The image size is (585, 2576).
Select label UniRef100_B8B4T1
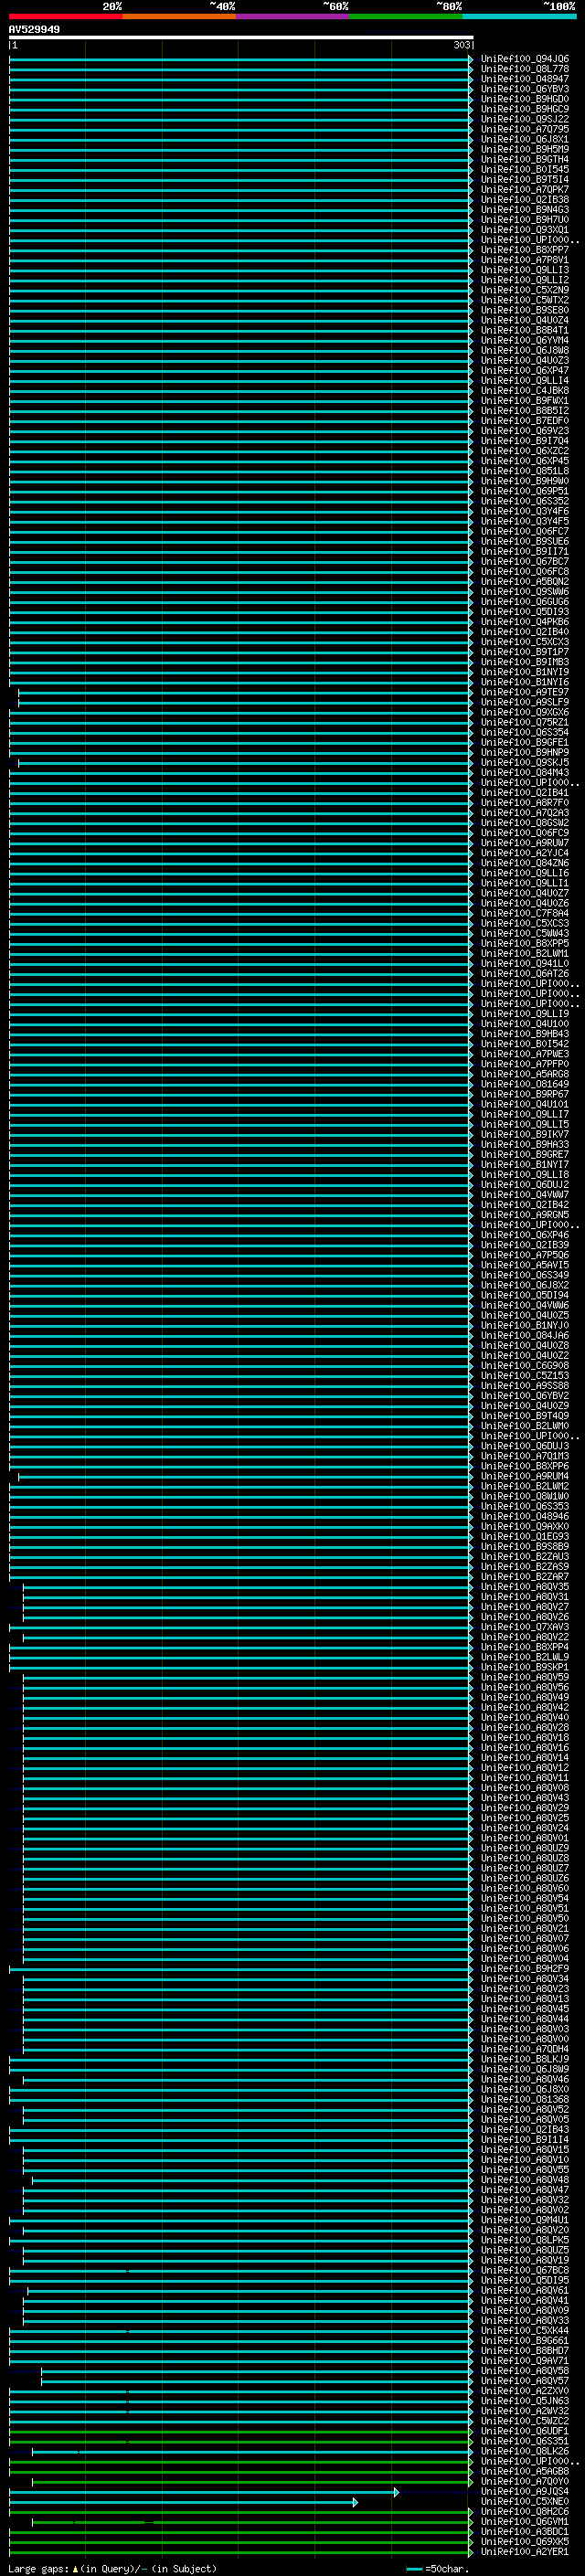(525, 330)
